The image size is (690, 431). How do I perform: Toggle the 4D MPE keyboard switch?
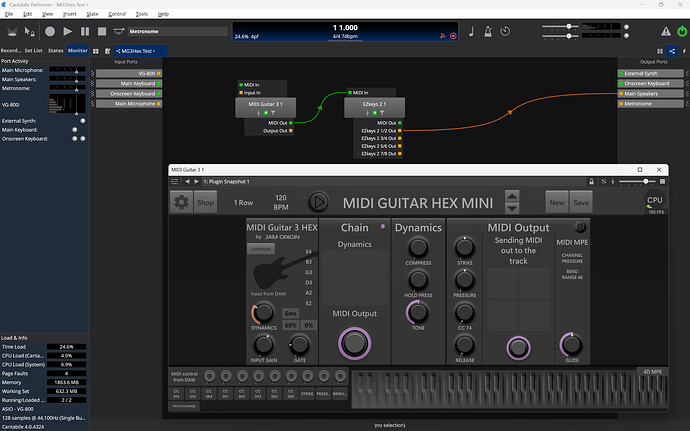coord(651,373)
